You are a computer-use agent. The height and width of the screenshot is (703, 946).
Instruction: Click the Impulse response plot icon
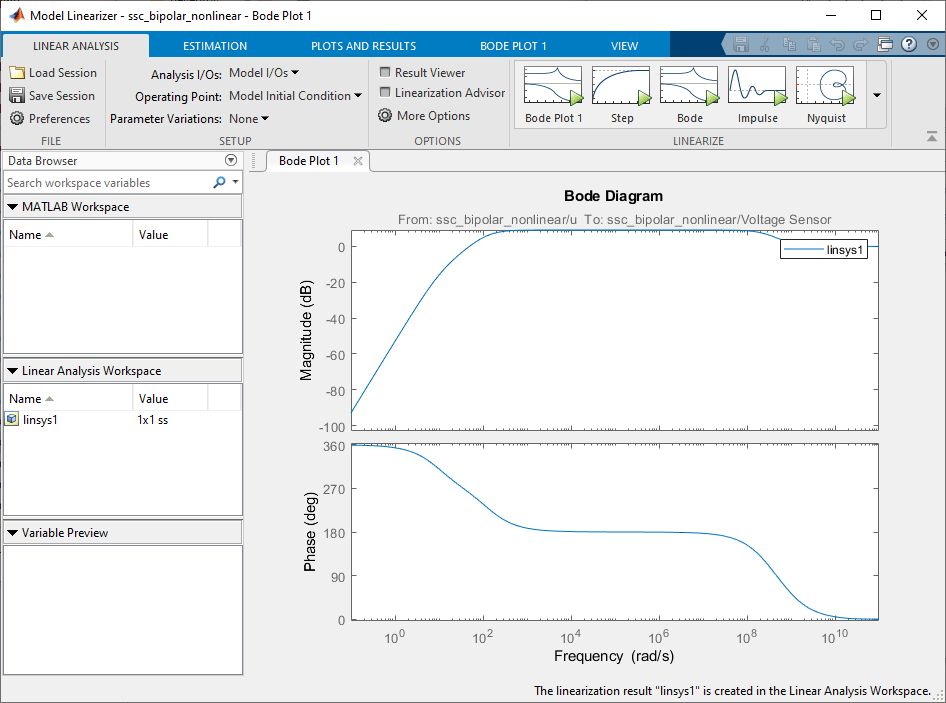click(x=757, y=86)
